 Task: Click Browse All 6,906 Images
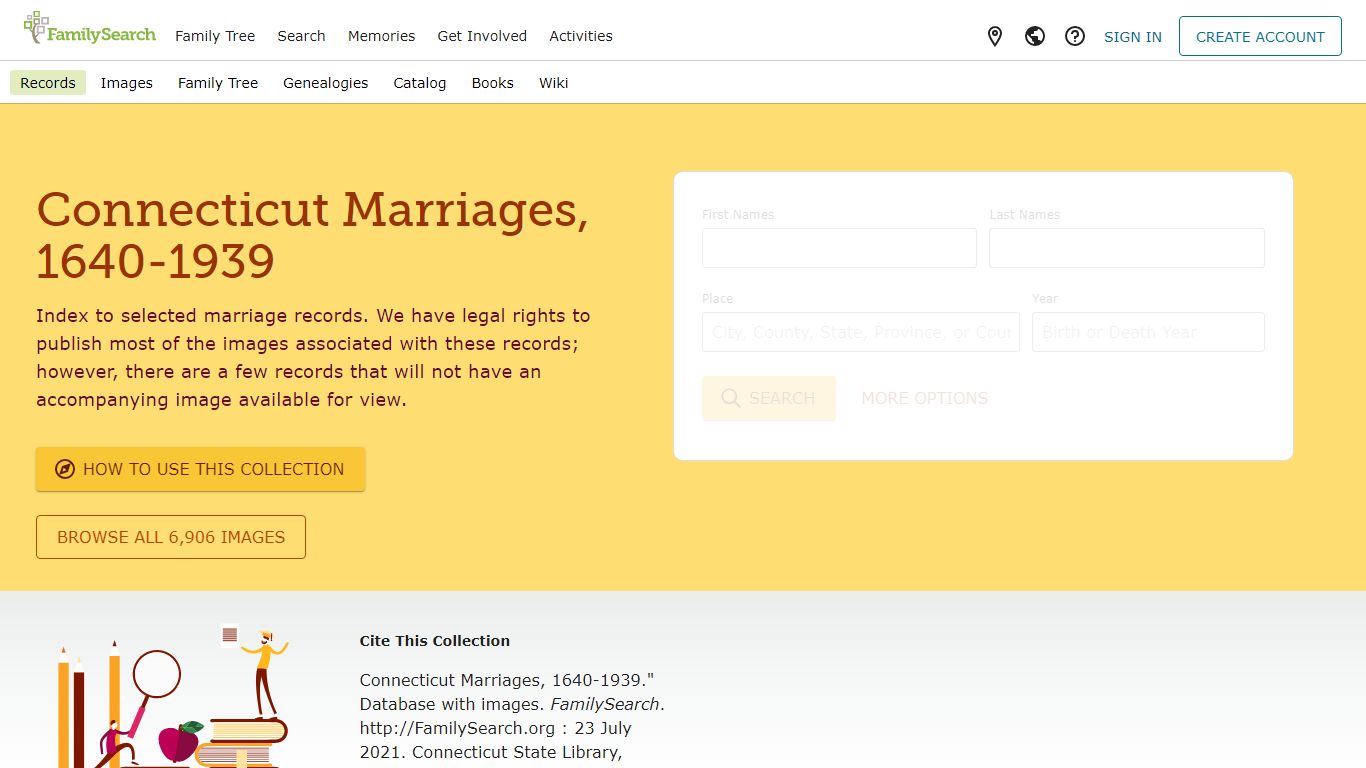point(171,537)
